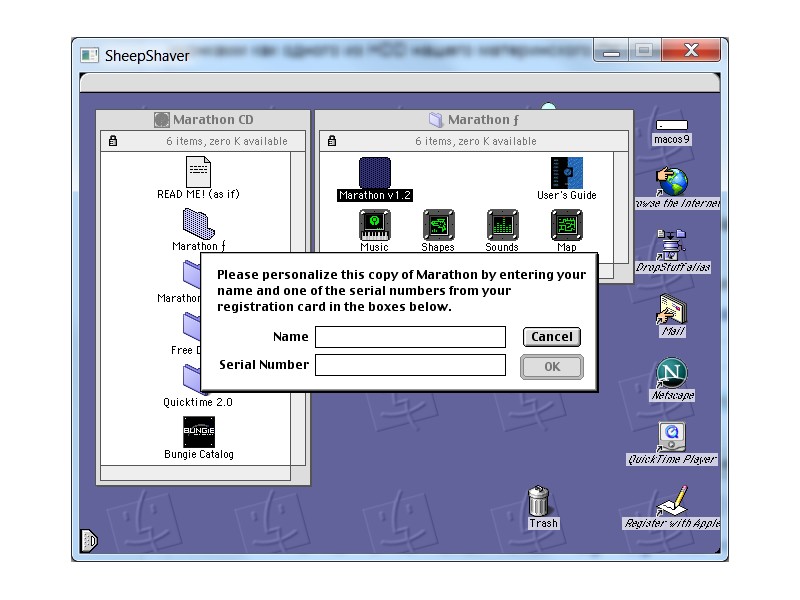Image resolution: width=800 pixels, height=600 pixels.
Task: Select the Trash icon
Action: click(539, 501)
